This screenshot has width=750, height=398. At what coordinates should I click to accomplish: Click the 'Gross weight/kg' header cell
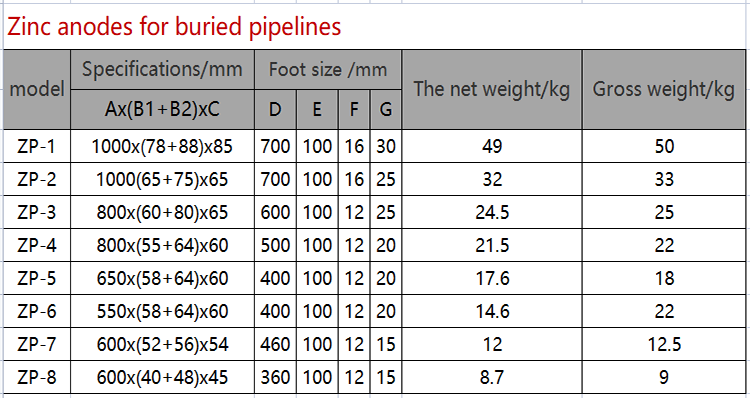pos(664,89)
